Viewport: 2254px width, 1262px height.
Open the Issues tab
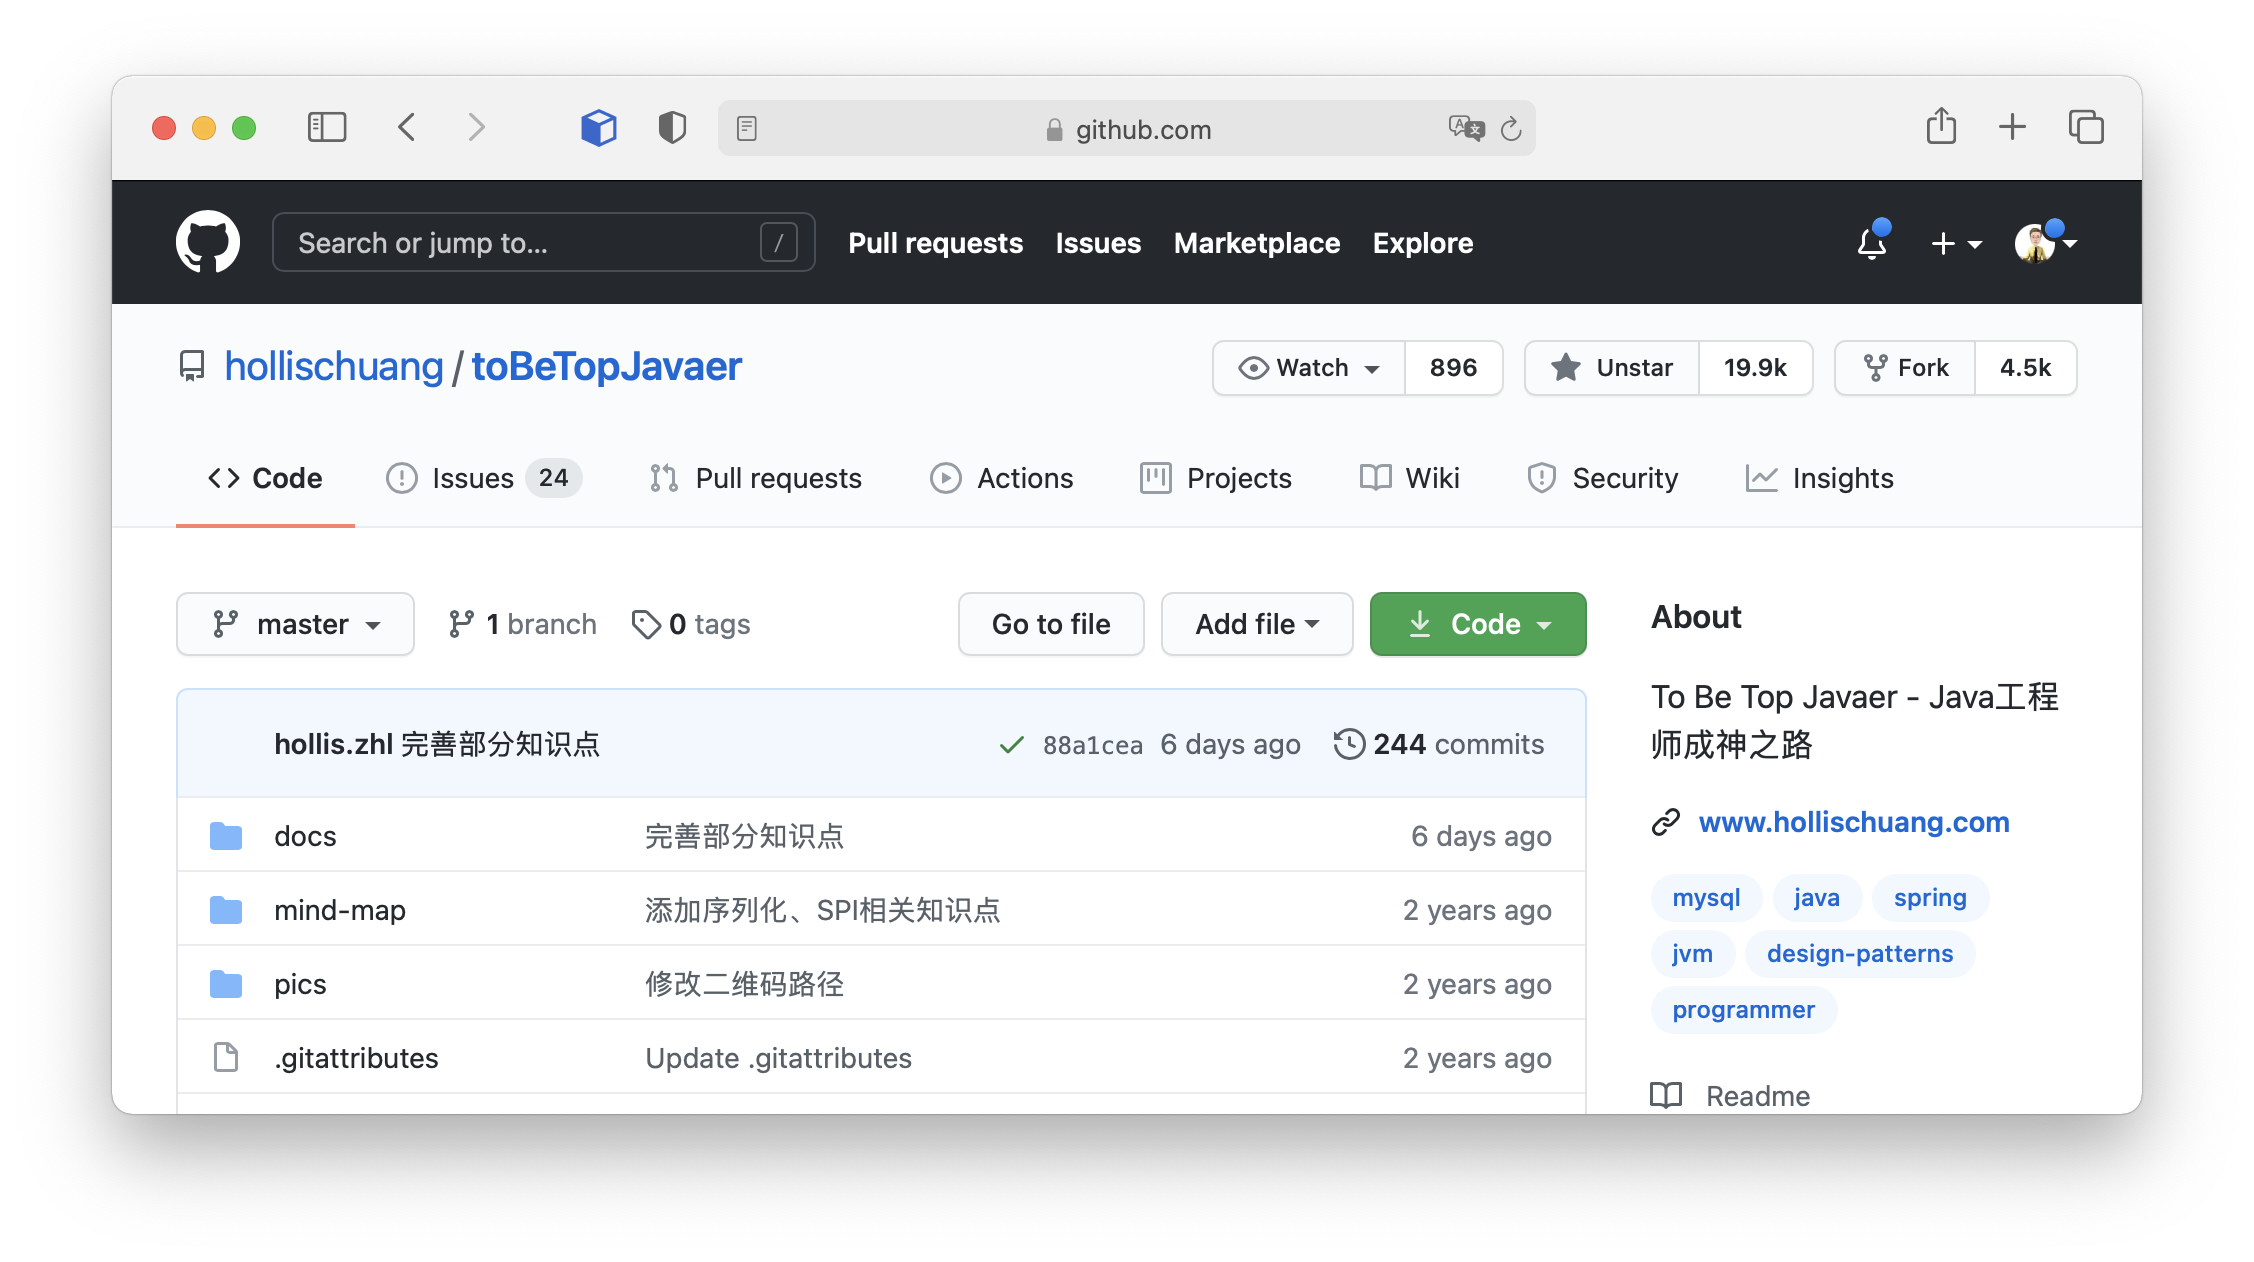tap(484, 478)
